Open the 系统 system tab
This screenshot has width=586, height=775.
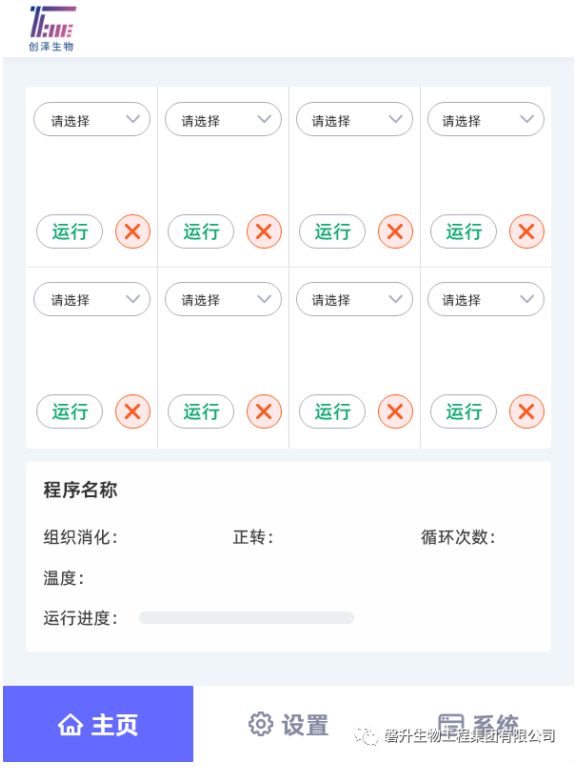click(x=478, y=725)
